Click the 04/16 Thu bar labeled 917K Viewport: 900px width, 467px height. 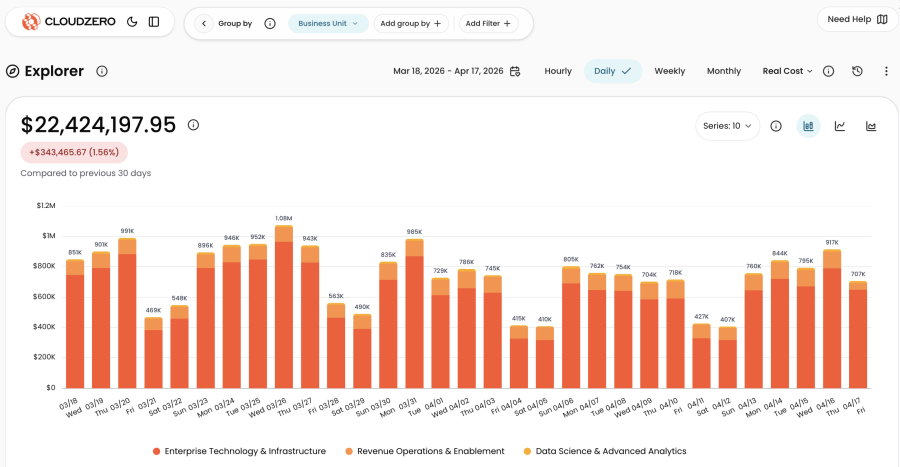pos(832,319)
